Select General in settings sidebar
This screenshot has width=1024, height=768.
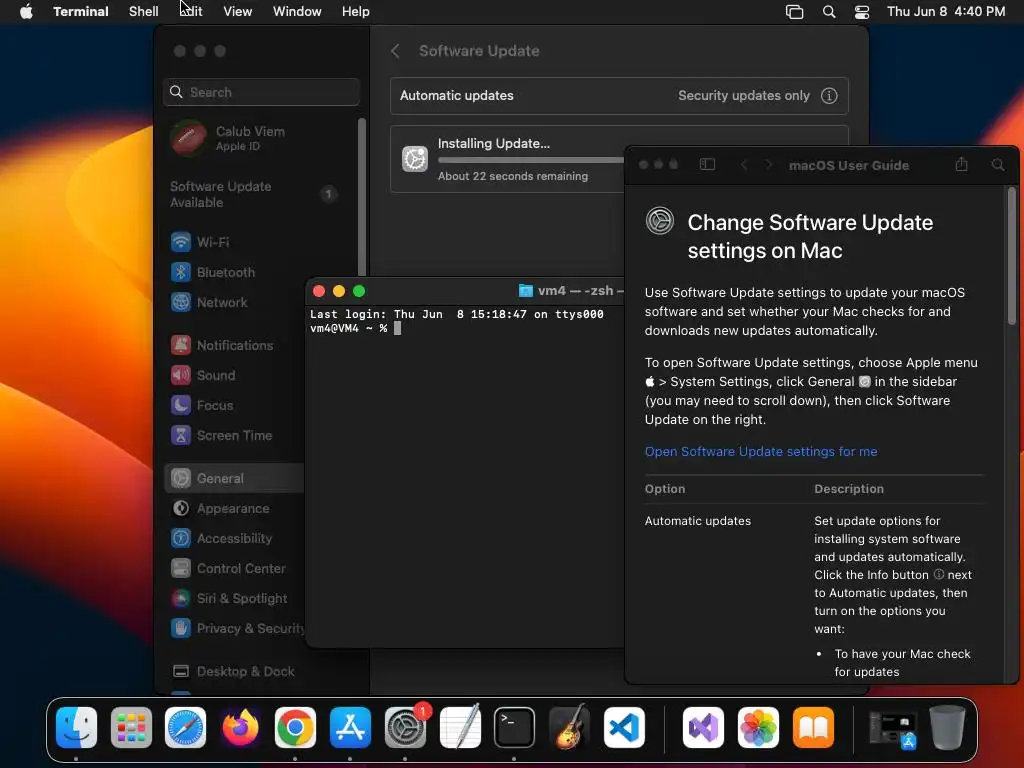point(234,478)
